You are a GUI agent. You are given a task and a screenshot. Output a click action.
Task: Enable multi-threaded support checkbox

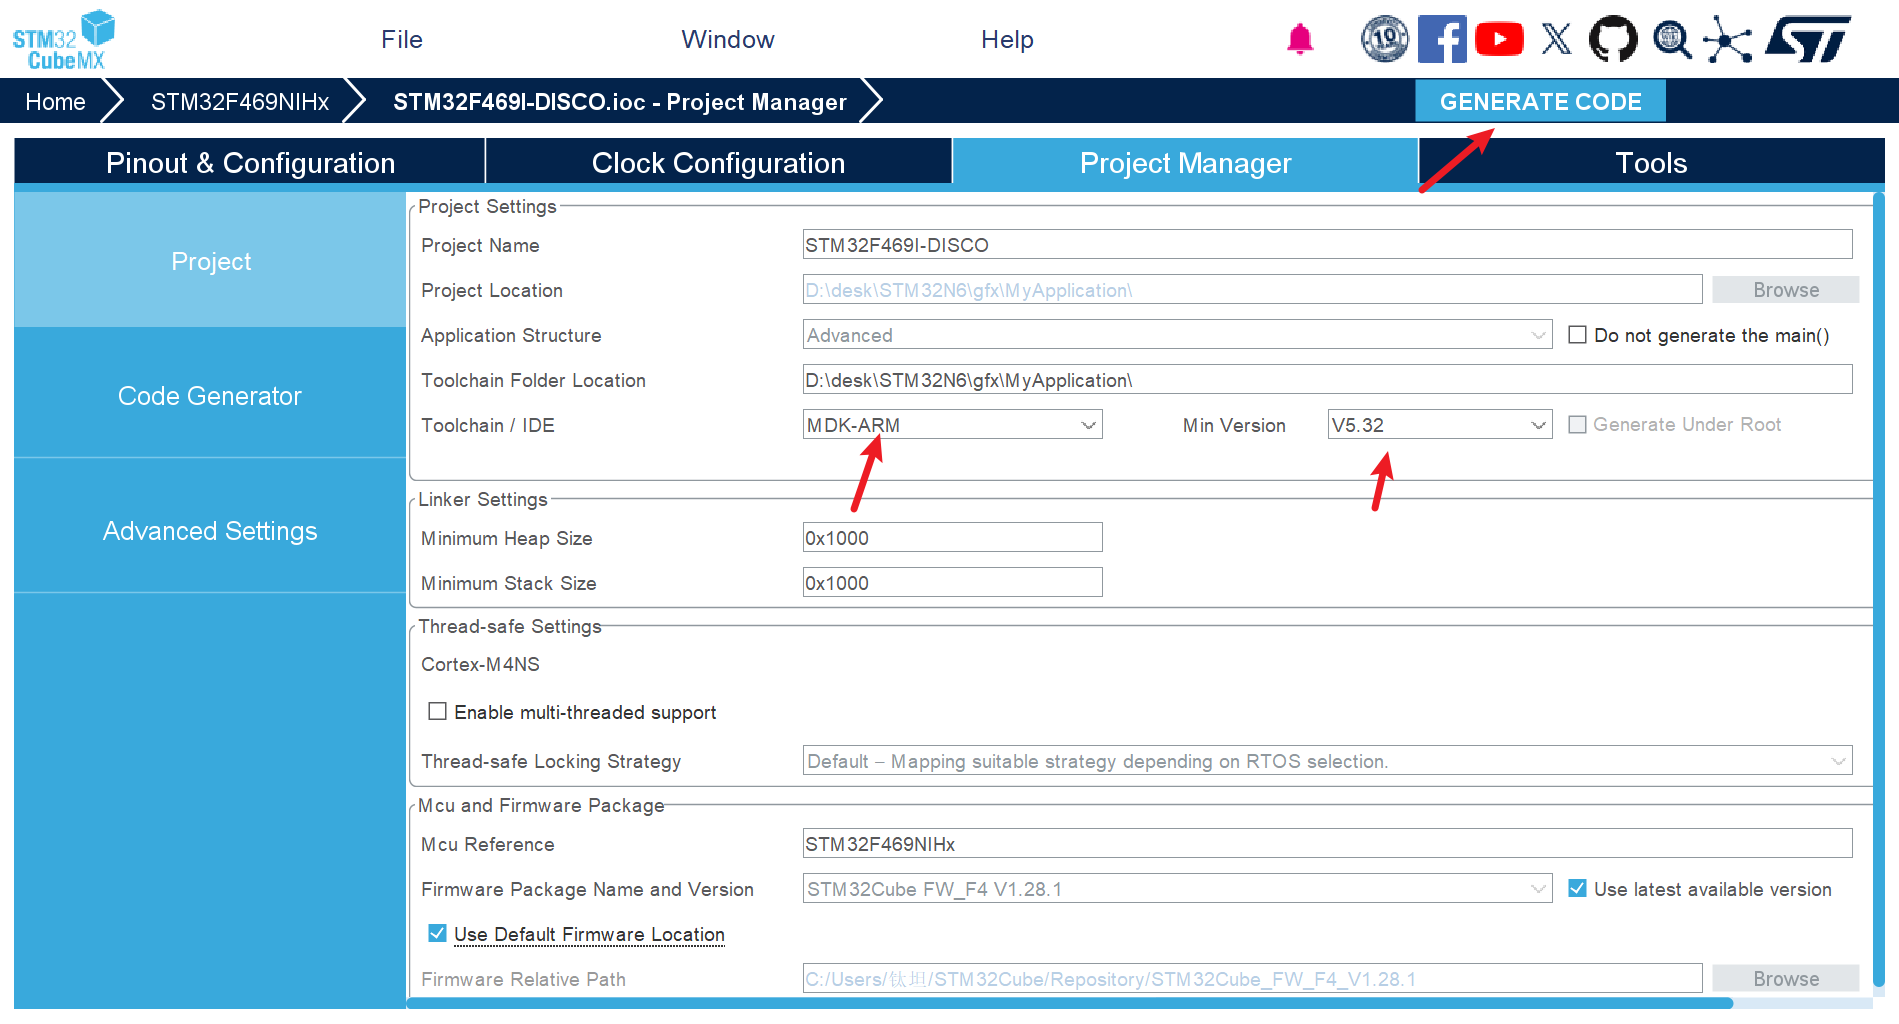pos(437,711)
